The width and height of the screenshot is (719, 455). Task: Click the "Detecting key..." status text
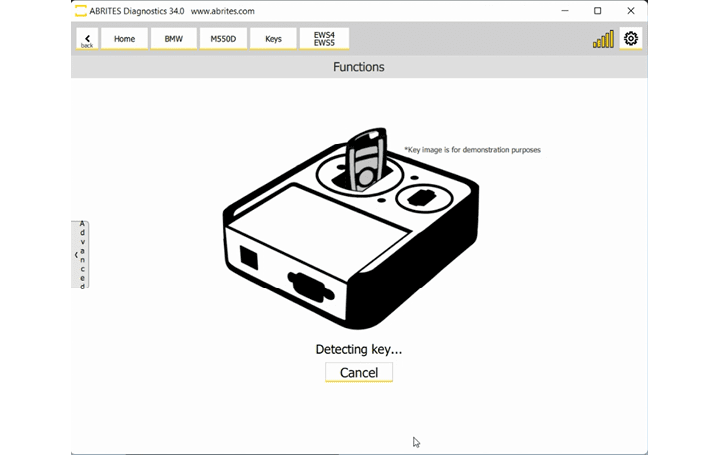pyautogui.click(x=358, y=349)
